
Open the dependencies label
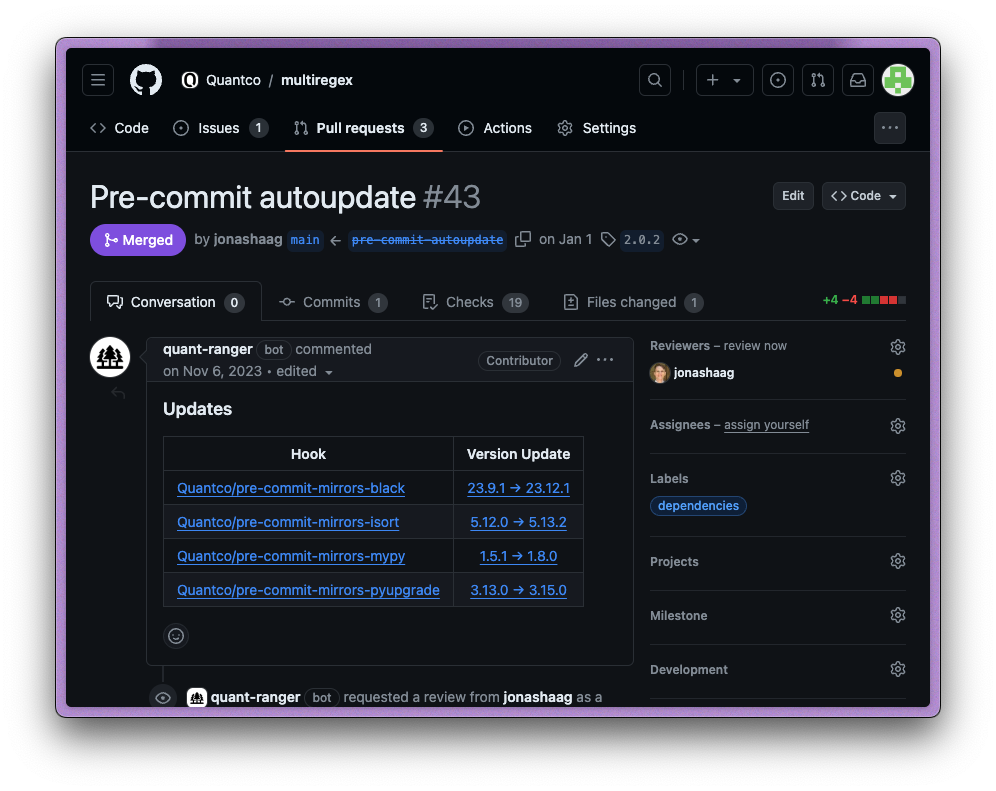point(698,506)
